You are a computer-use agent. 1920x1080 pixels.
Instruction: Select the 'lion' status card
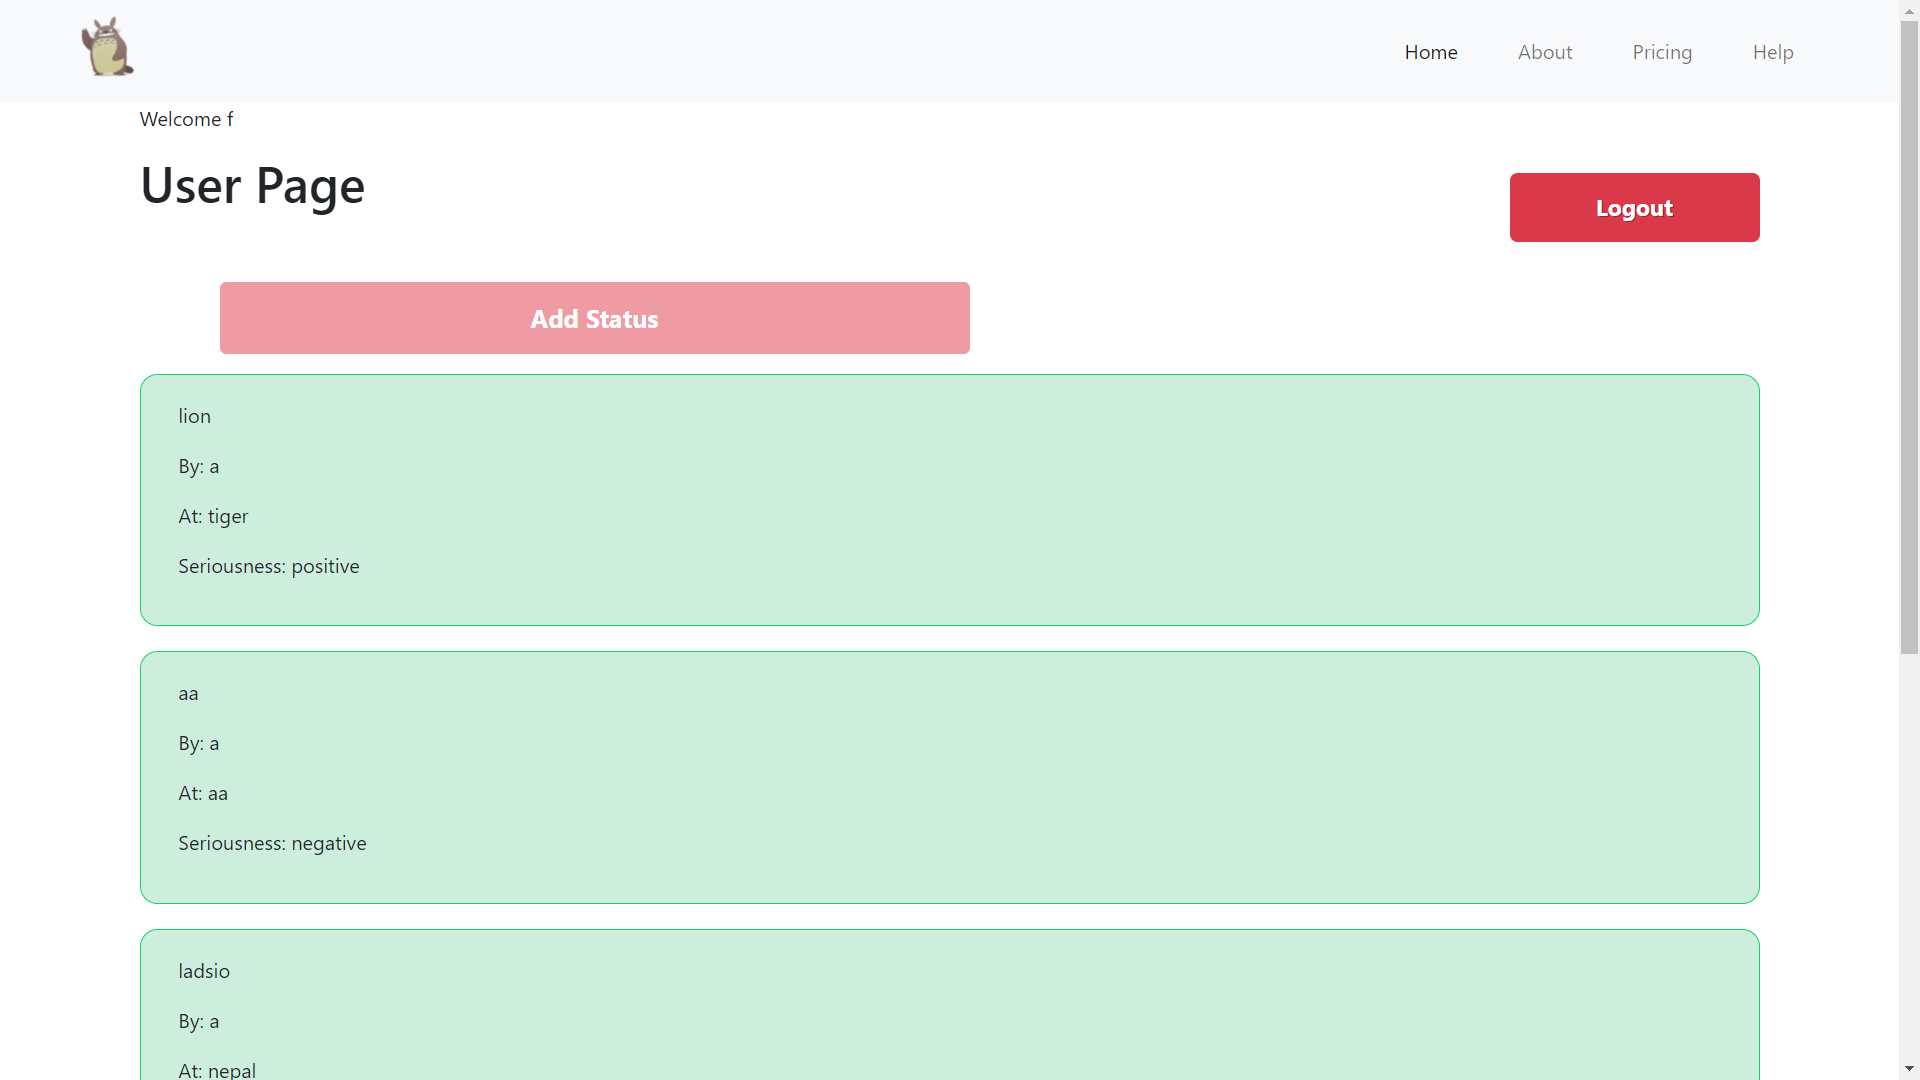pos(949,500)
